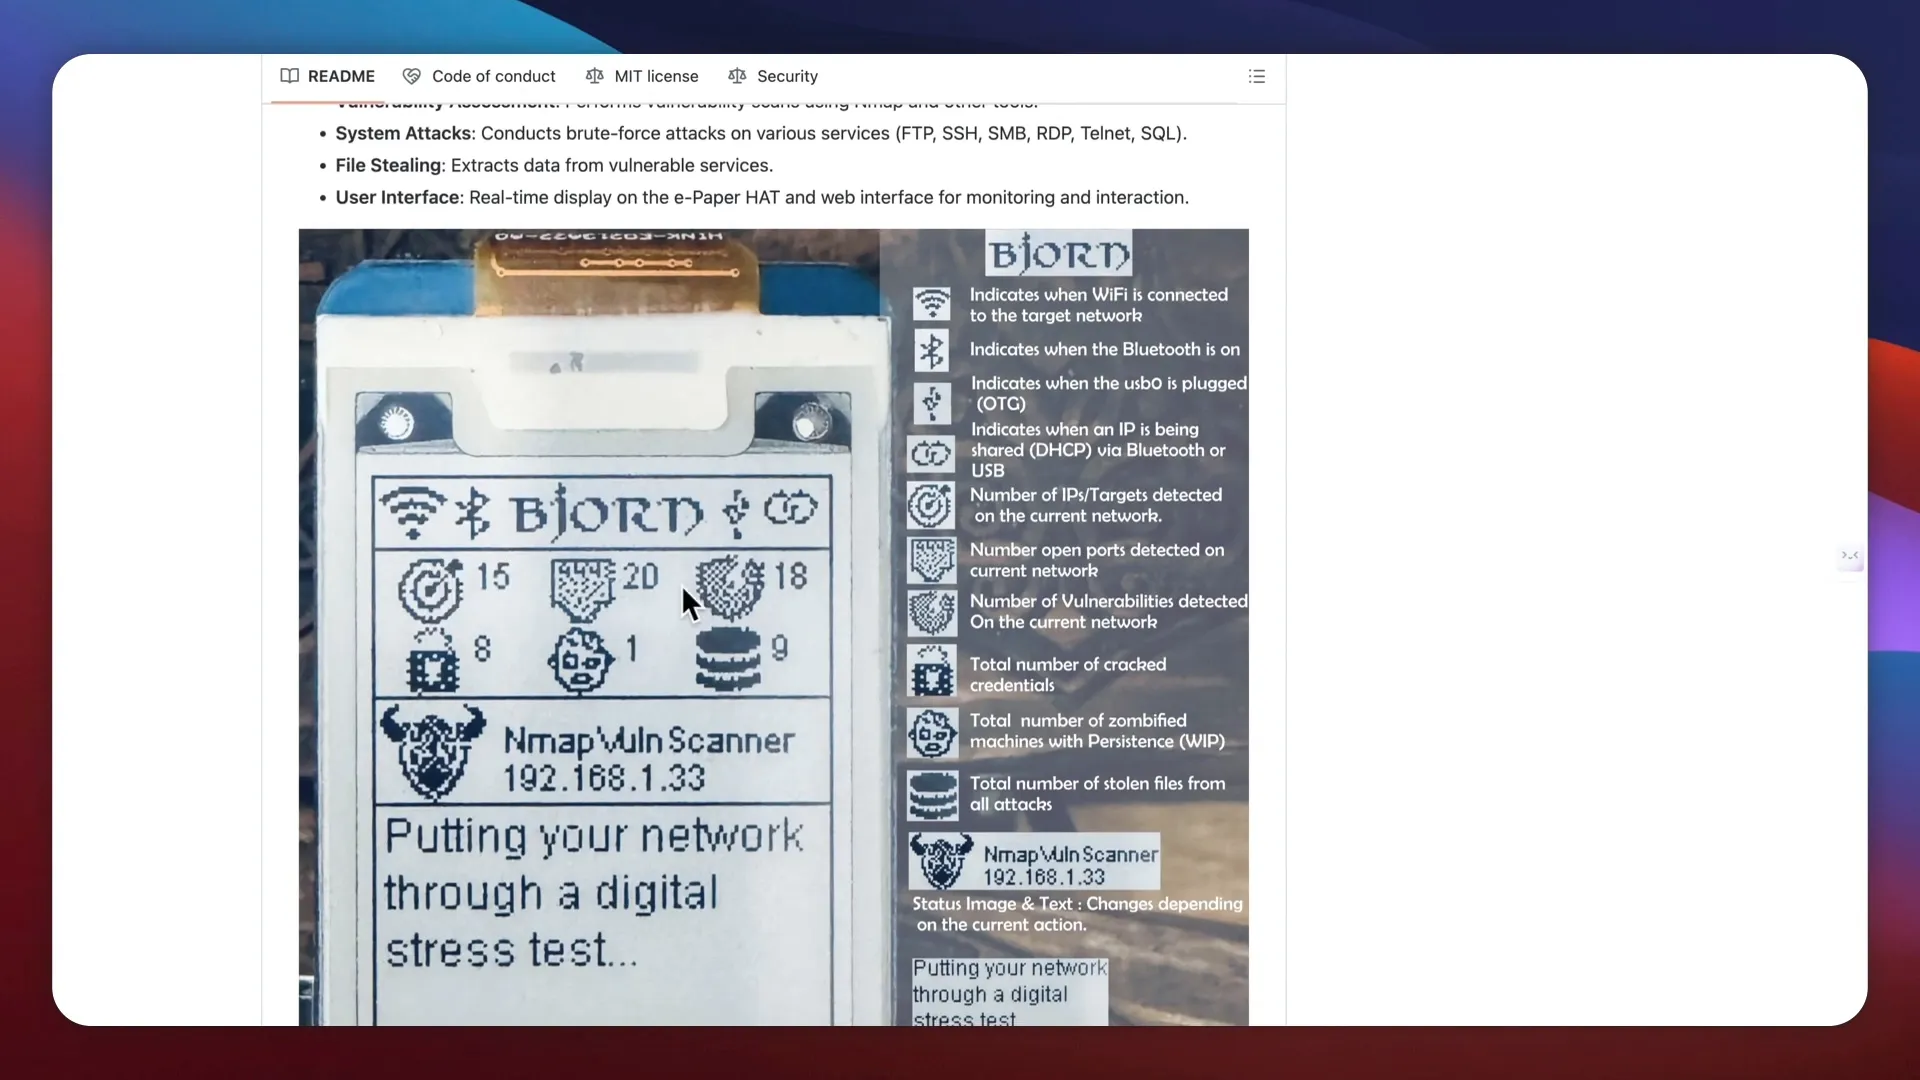Click the Code of conduct heart icon
The image size is (1920, 1080).
click(412, 76)
